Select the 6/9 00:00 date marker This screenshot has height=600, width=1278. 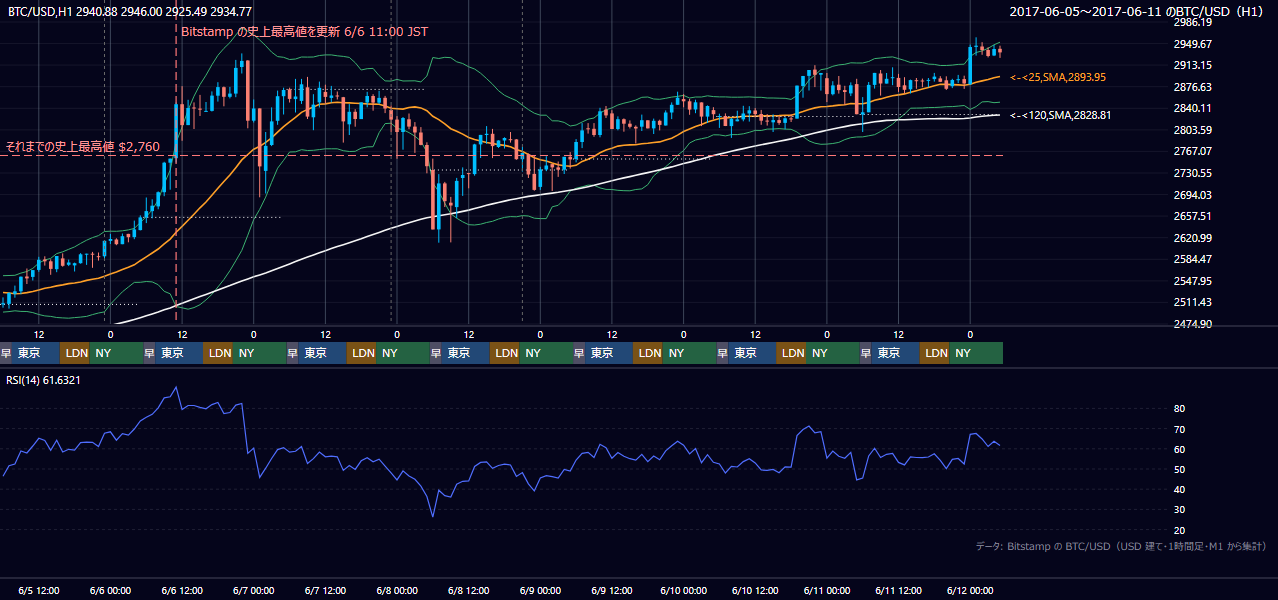click(540, 590)
